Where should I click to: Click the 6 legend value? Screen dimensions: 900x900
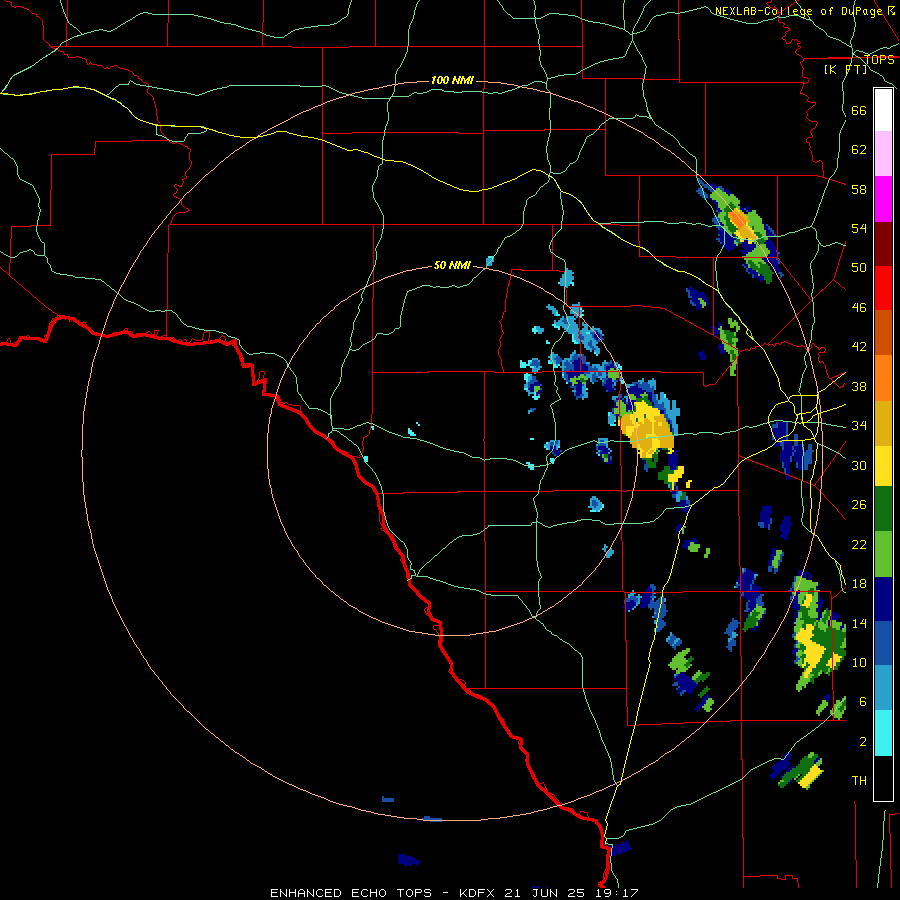coord(863,702)
